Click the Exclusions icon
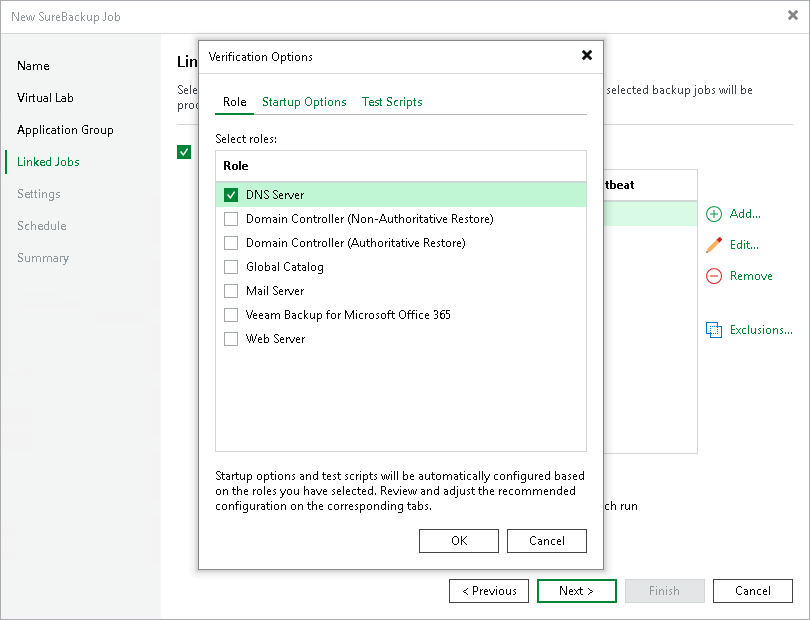This screenshot has height=620, width=810. coord(714,330)
